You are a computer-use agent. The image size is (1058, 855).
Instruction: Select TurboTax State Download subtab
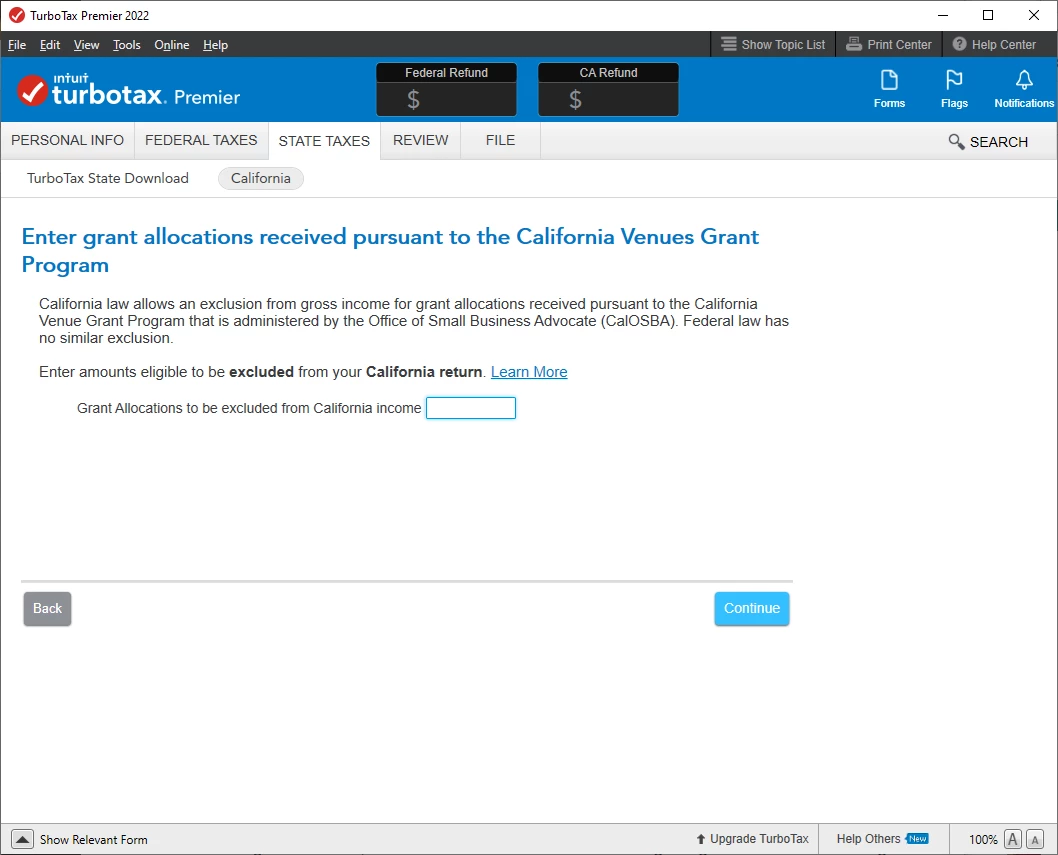(108, 178)
